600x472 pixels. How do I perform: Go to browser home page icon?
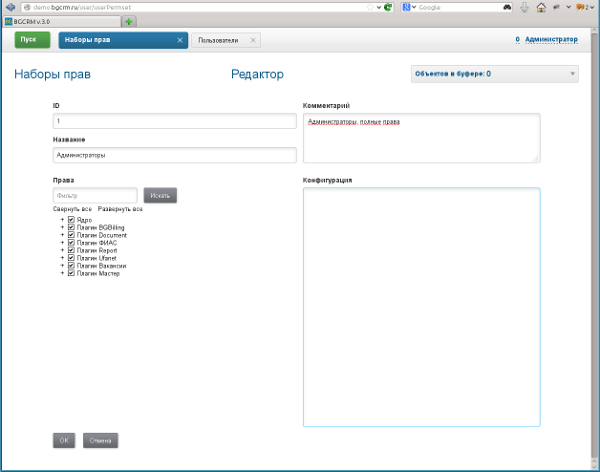tap(540, 7)
